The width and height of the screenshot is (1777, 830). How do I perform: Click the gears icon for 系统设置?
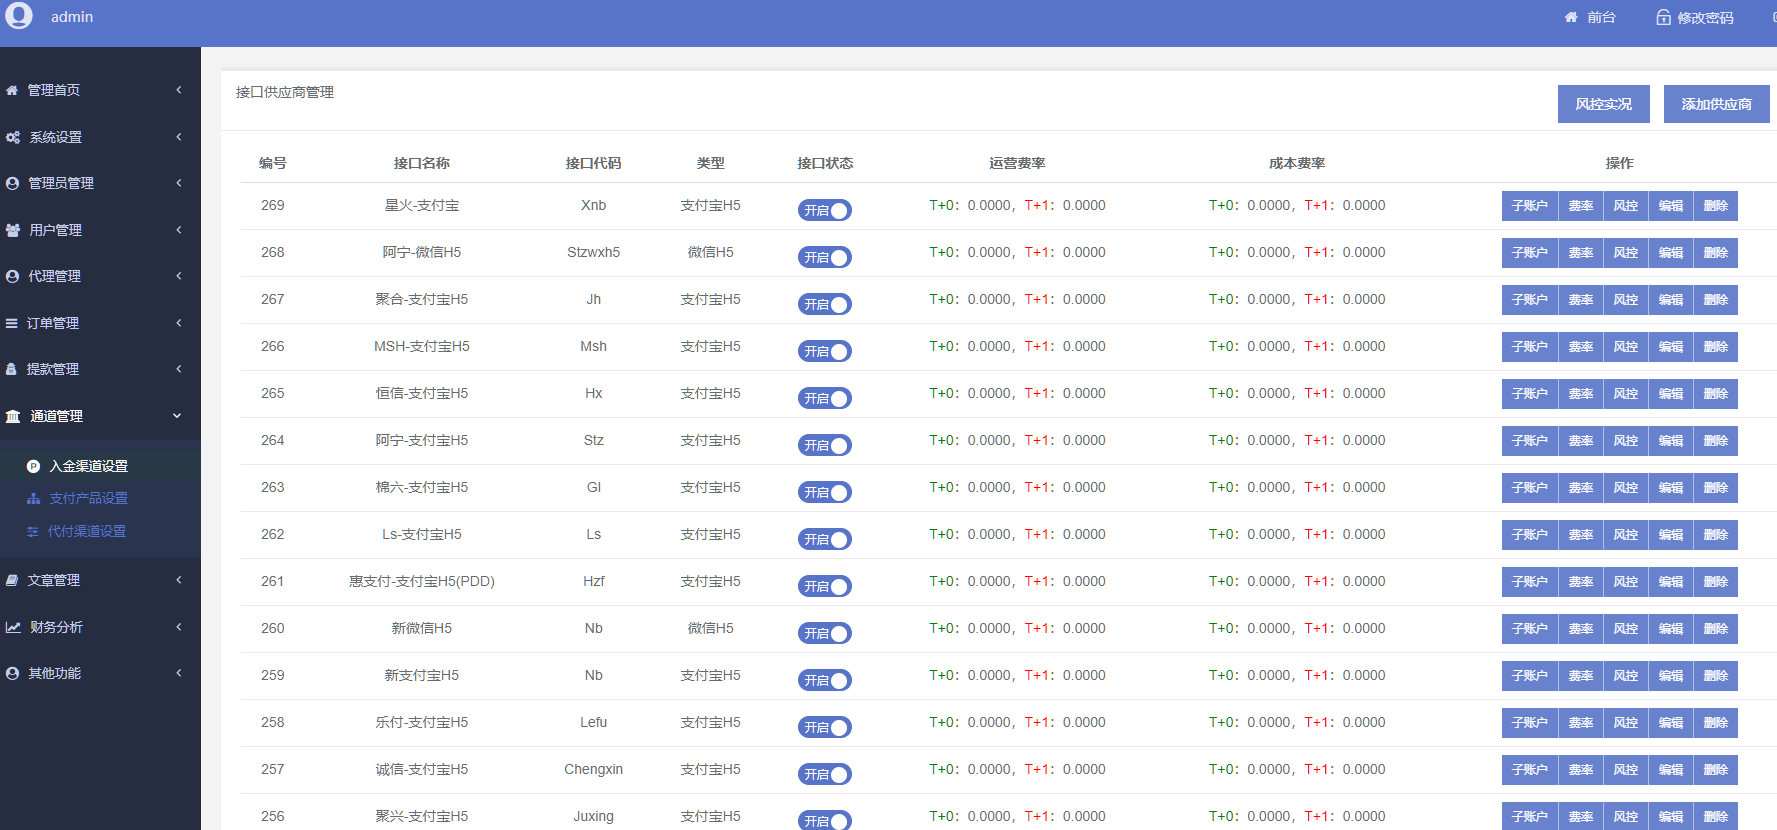(x=13, y=138)
